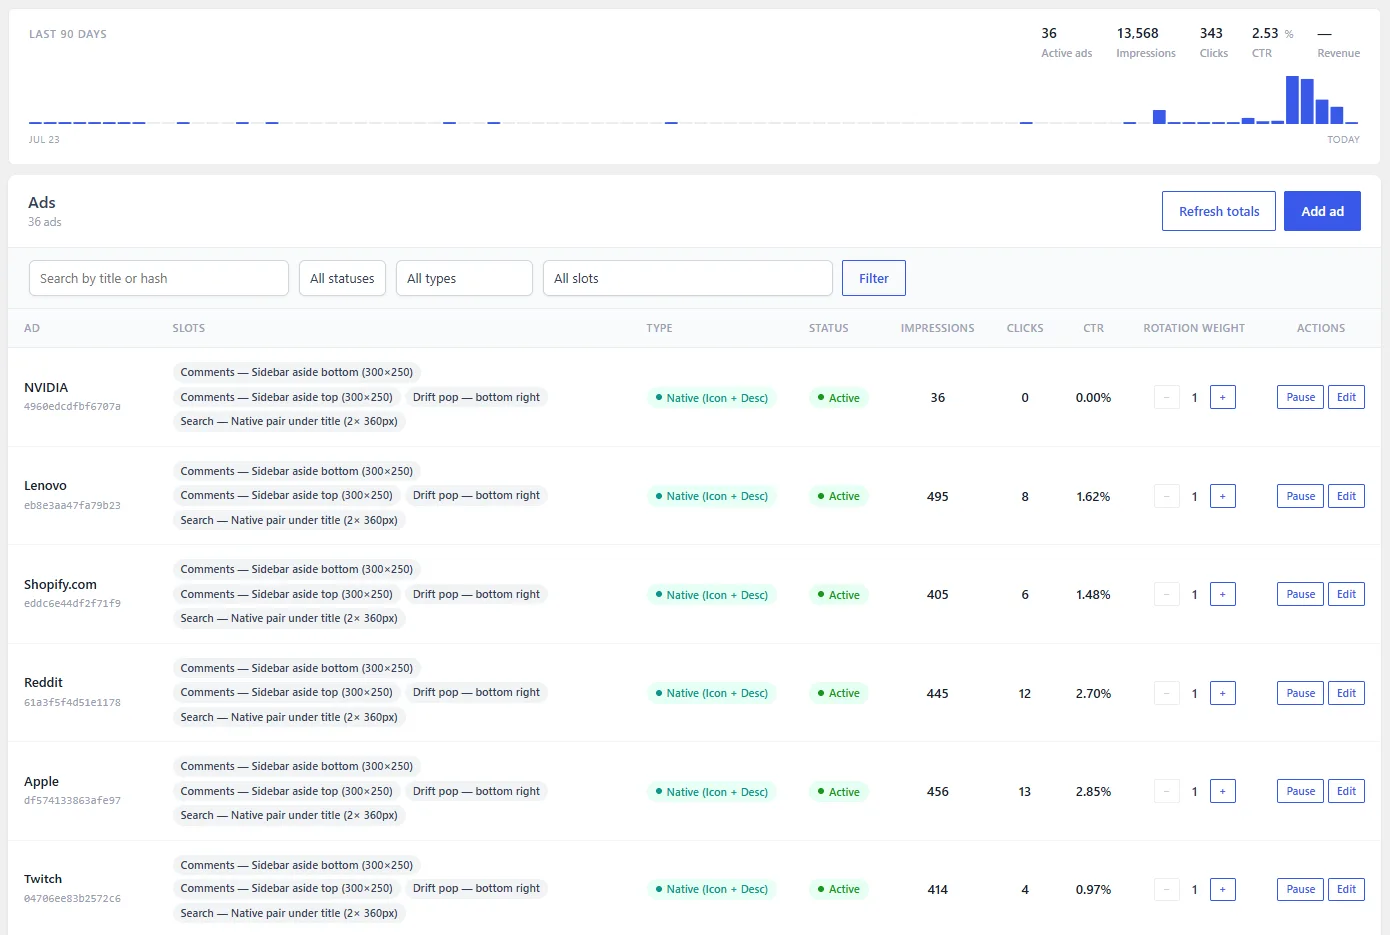Increase rotation weight for Twitch ad
This screenshot has width=1390, height=935.
click(x=1222, y=889)
